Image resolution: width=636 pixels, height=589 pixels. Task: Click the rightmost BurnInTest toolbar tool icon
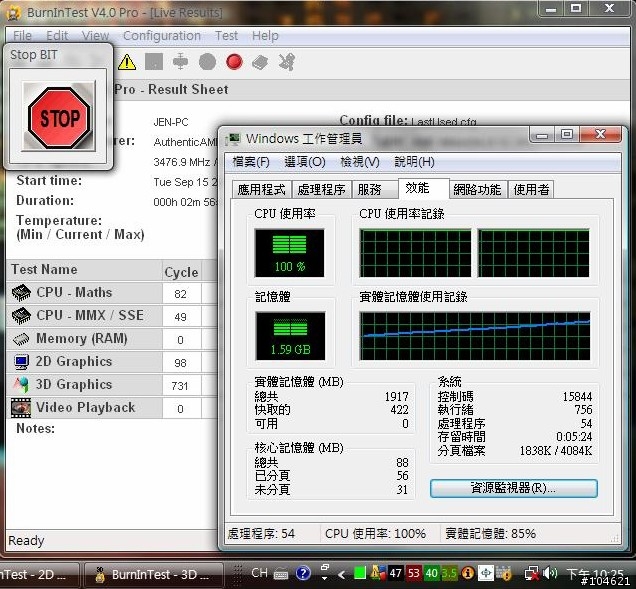click(286, 62)
